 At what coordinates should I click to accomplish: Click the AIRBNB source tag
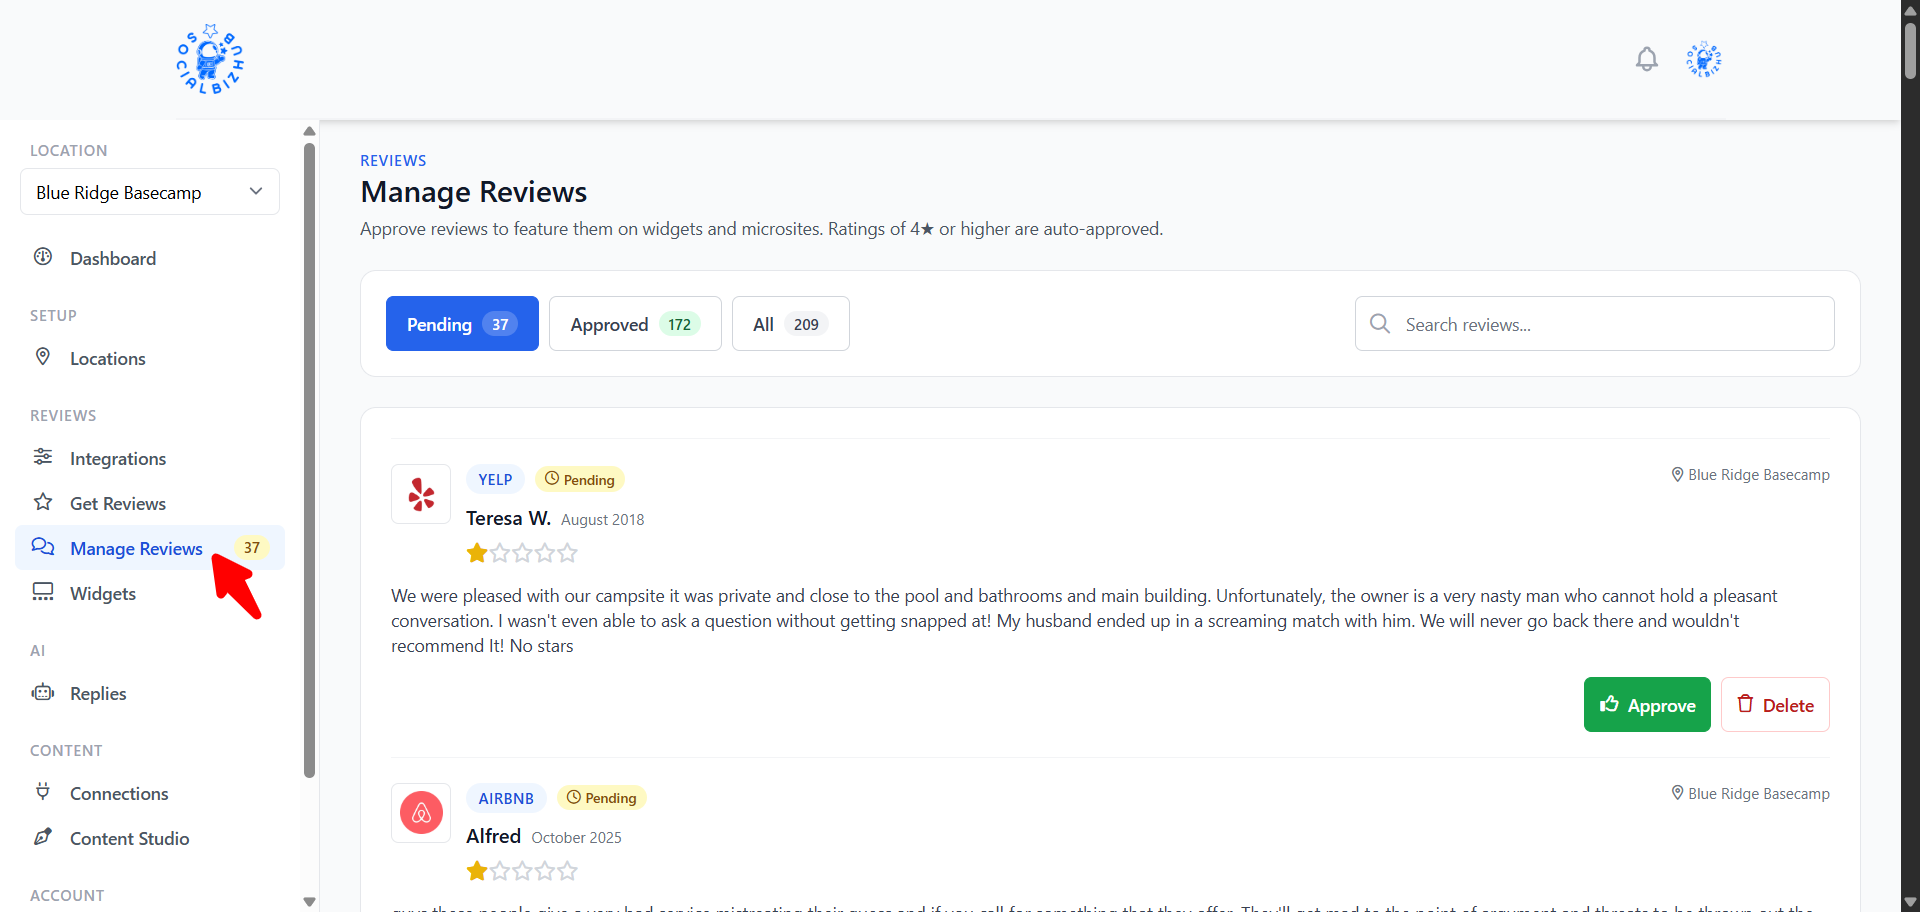click(506, 798)
